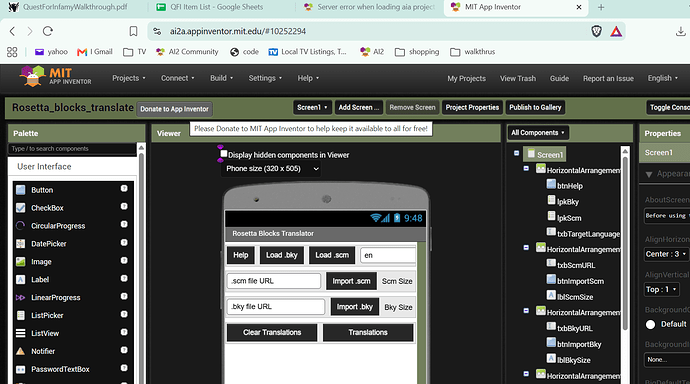
Task: Open help info for Button component
Action: click(x=124, y=189)
